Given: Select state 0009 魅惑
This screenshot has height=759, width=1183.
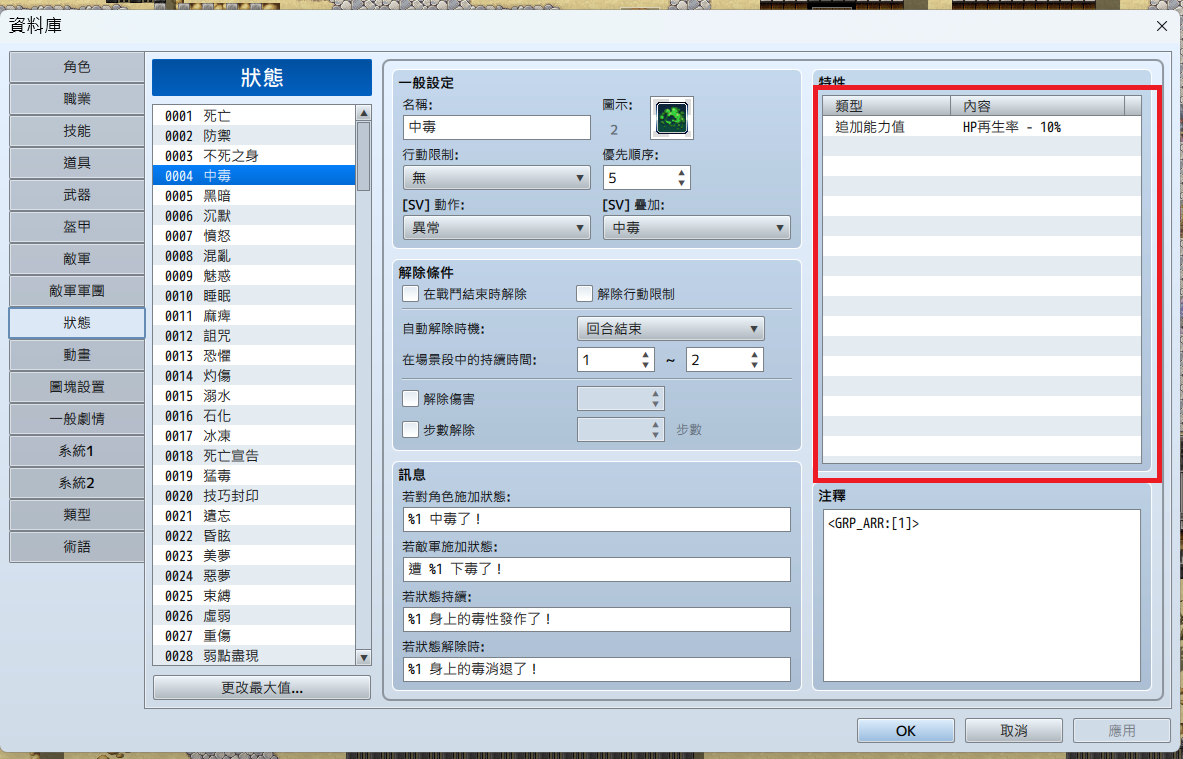Looking at the screenshot, I should [x=254, y=275].
